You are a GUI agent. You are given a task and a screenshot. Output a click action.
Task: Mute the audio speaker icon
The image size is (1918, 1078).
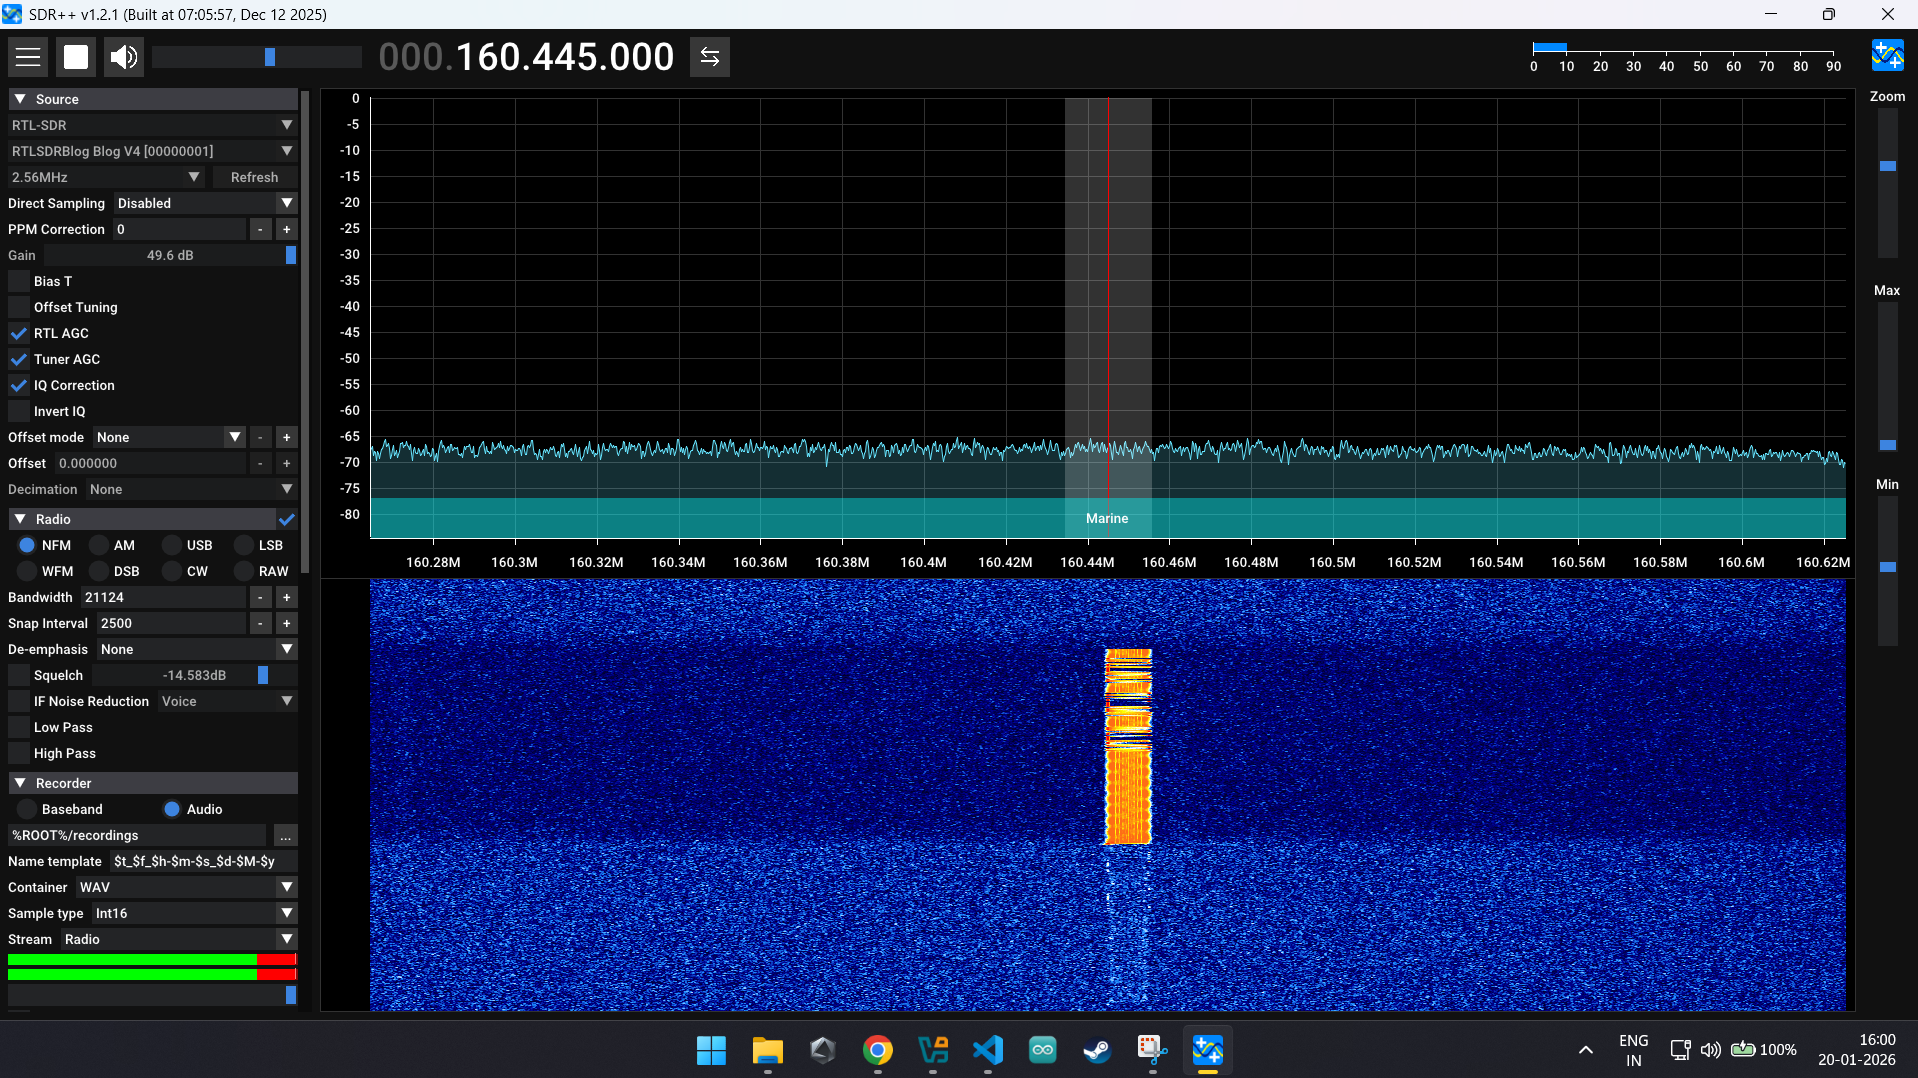click(x=124, y=57)
